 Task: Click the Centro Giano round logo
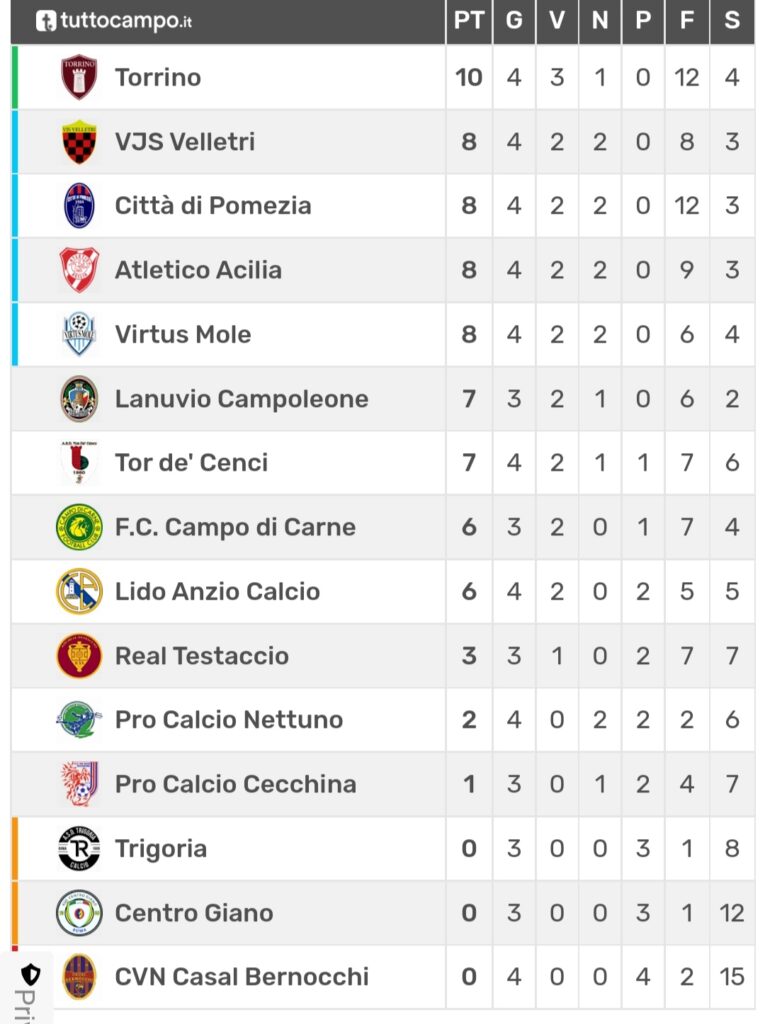pyautogui.click(x=79, y=912)
